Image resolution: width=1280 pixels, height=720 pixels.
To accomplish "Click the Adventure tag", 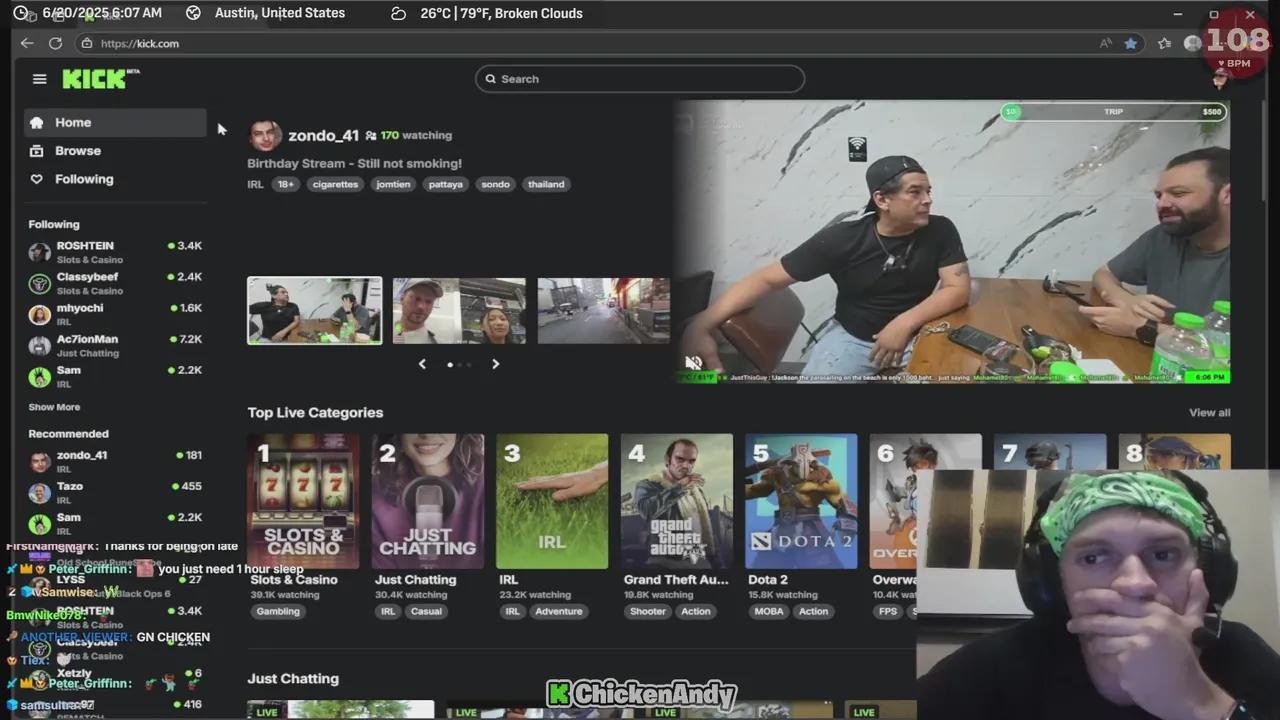I will coord(558,611).
